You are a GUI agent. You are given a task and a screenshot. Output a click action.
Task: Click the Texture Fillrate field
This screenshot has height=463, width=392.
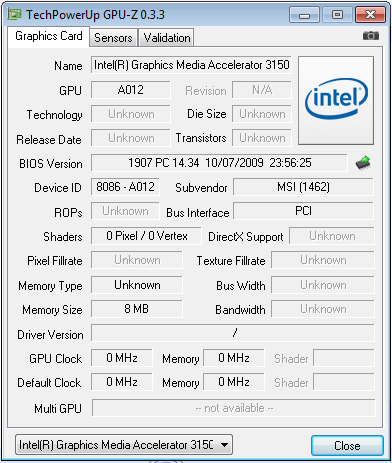click(x=323, y=260)
